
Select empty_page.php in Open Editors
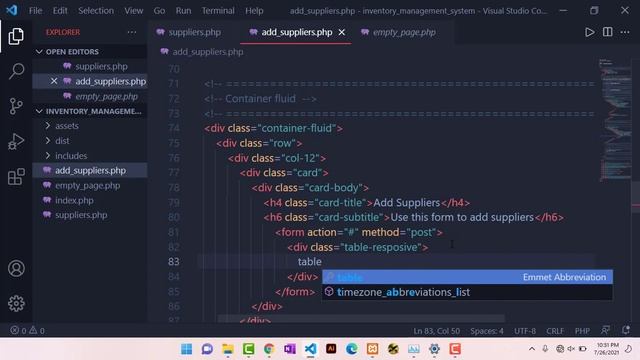(106, 96)
